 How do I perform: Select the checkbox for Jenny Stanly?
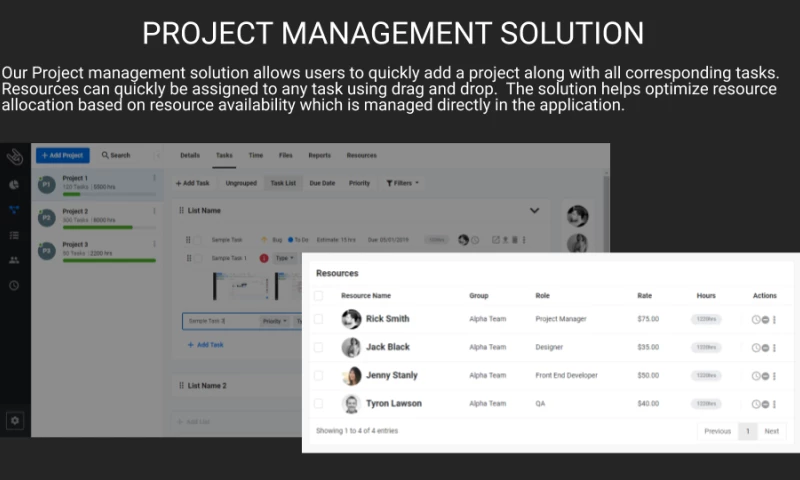319,376
